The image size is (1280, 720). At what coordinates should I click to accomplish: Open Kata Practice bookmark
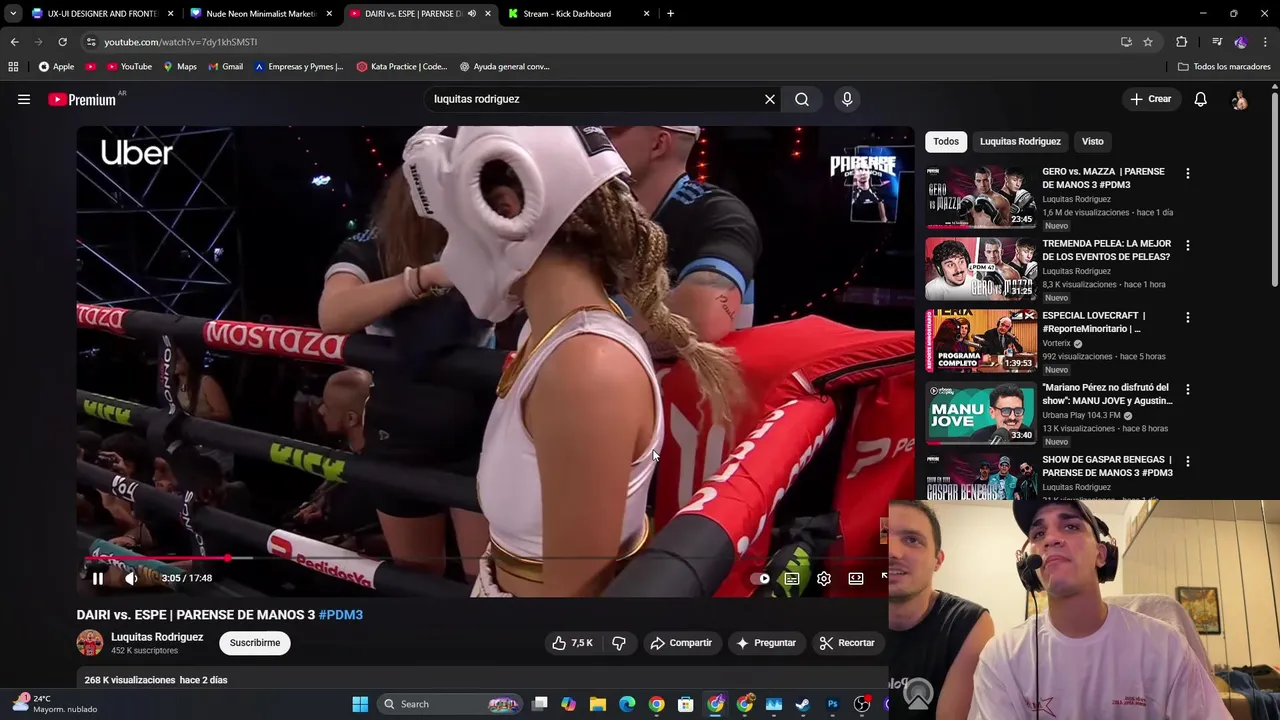[402, 66]
